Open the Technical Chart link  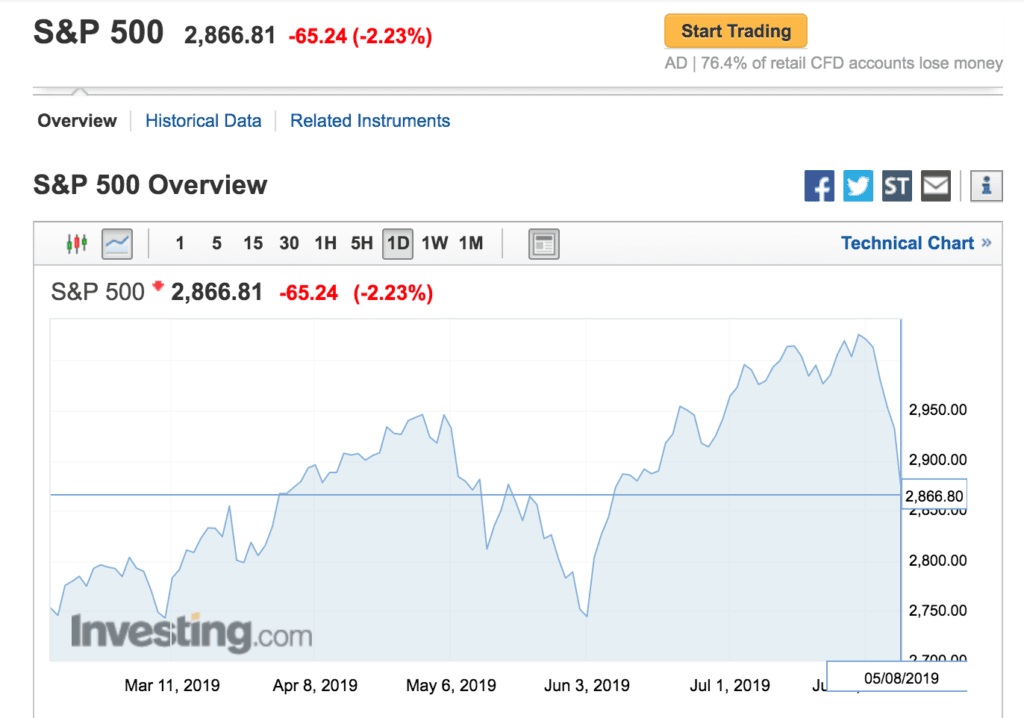coord(916,244)
